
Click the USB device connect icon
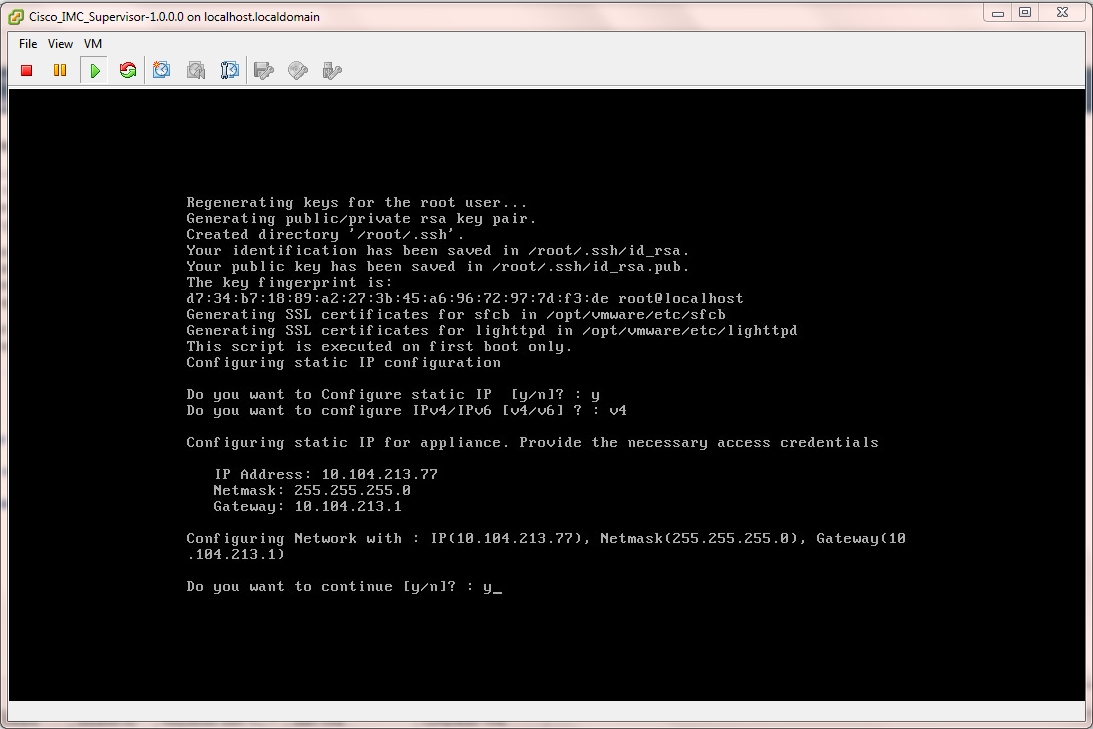[332, 70]
